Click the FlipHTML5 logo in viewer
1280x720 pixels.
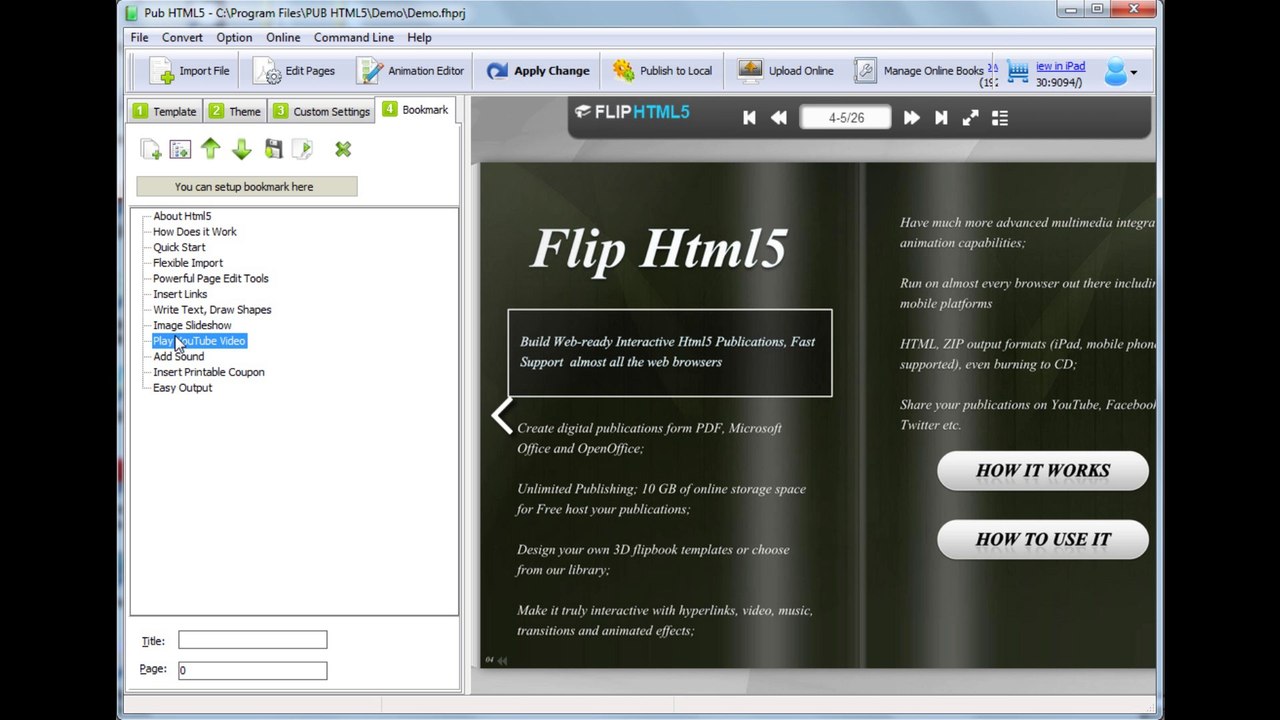(x=632, y=112)
